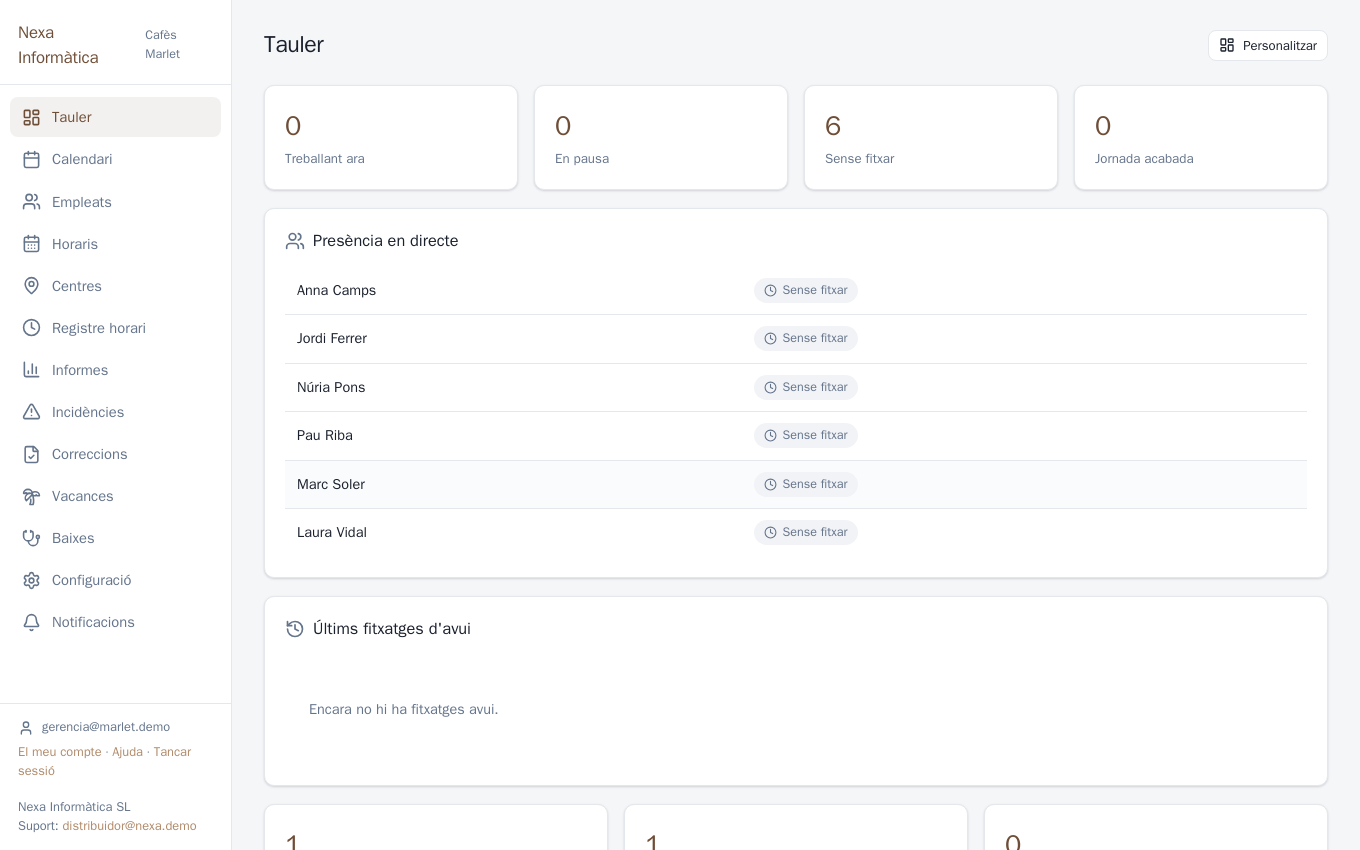
Task: Click the Personalitzar button
Action: point(1268,46)
